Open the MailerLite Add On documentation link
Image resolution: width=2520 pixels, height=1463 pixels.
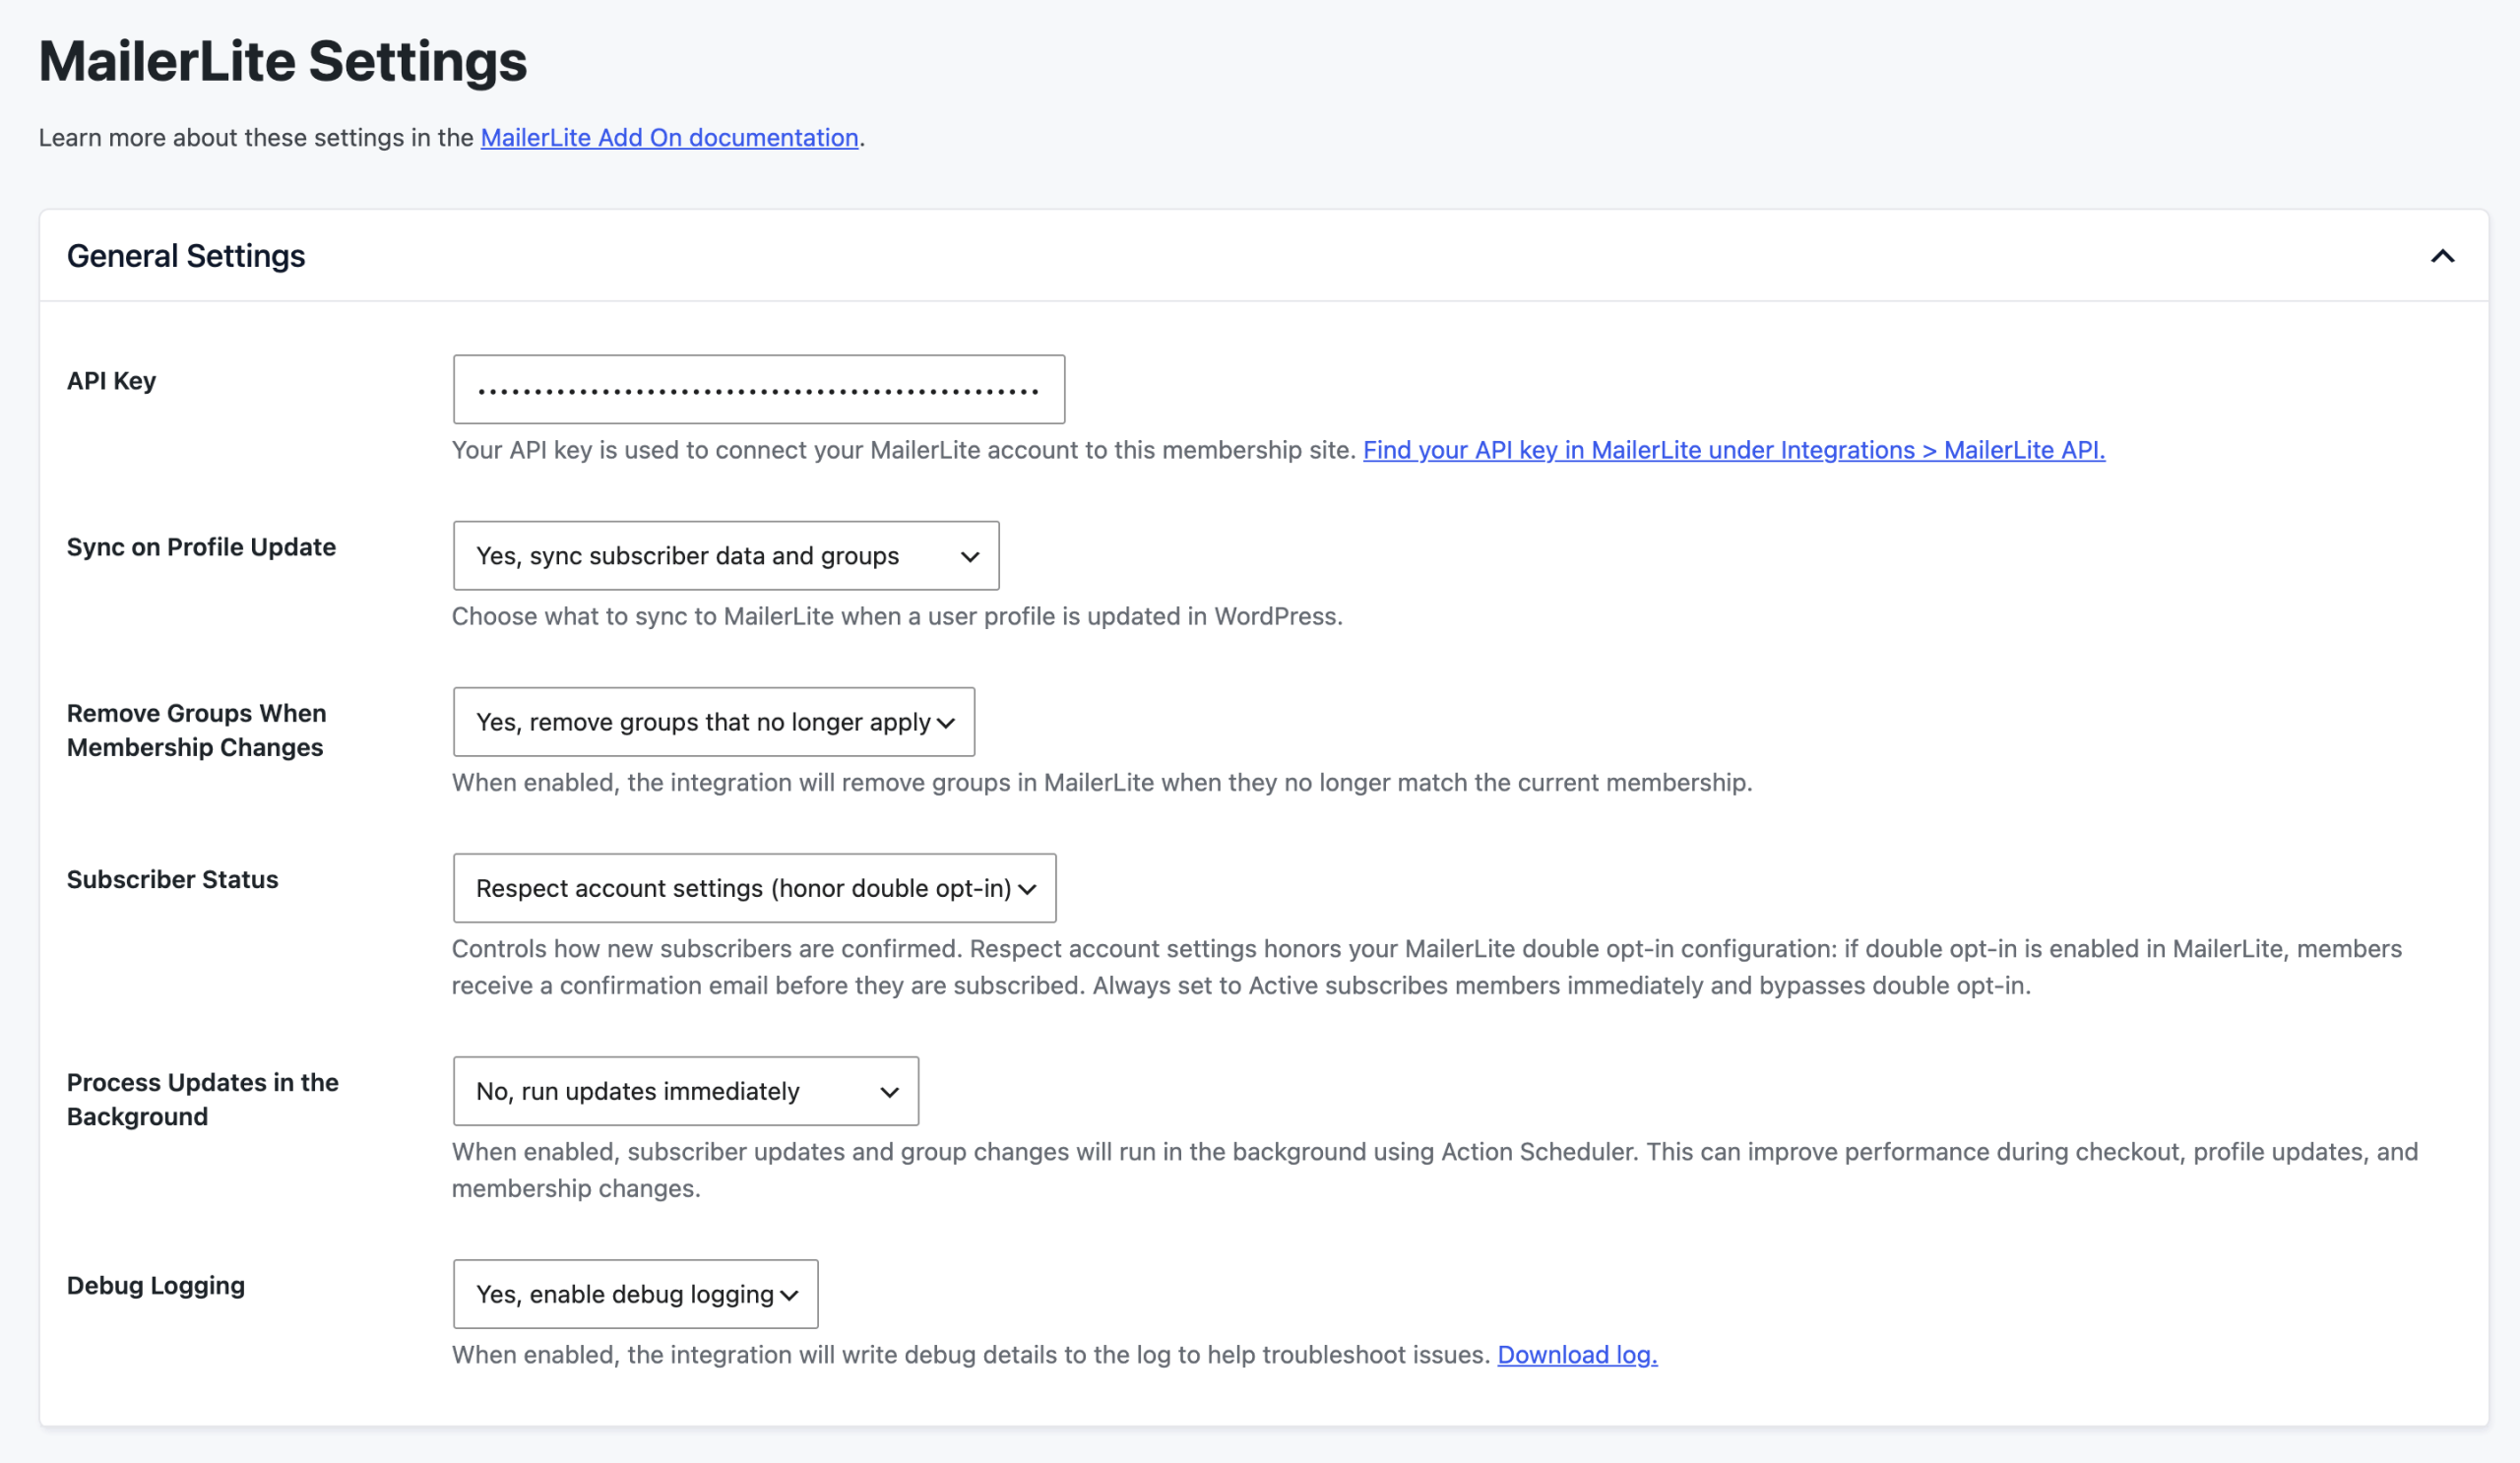(669, 138)
